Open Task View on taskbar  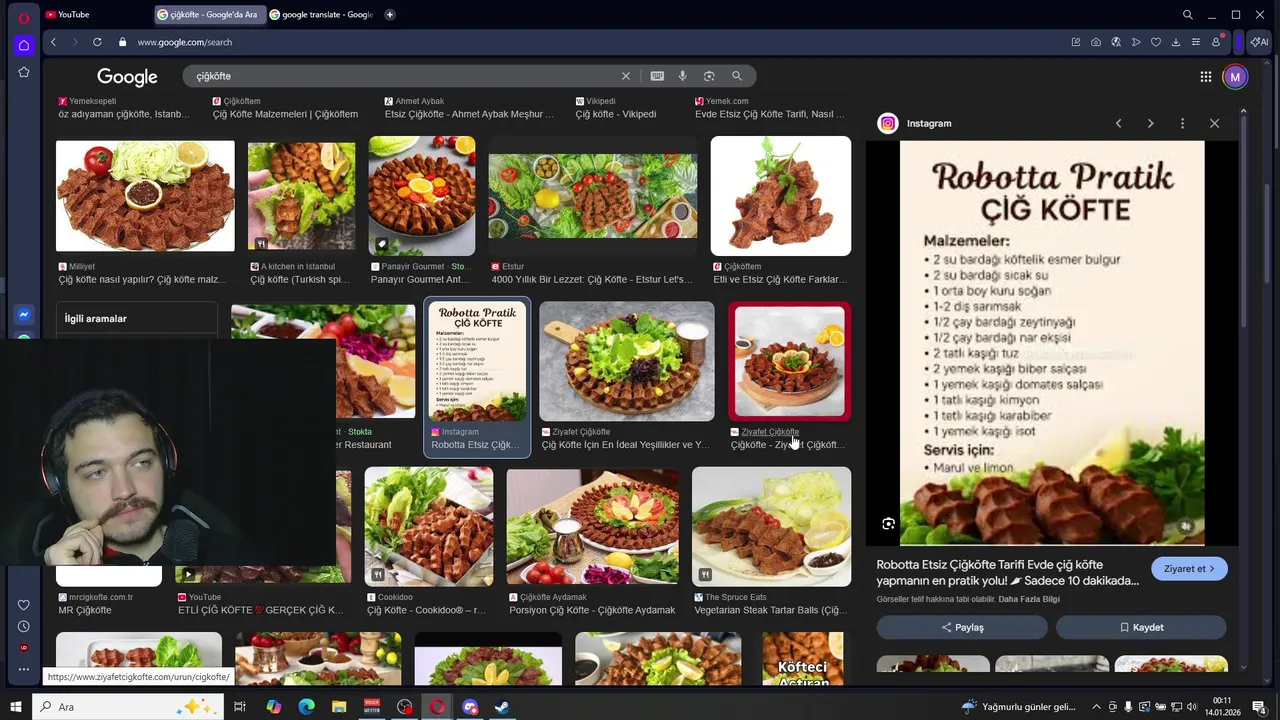(x=240, y=707)
